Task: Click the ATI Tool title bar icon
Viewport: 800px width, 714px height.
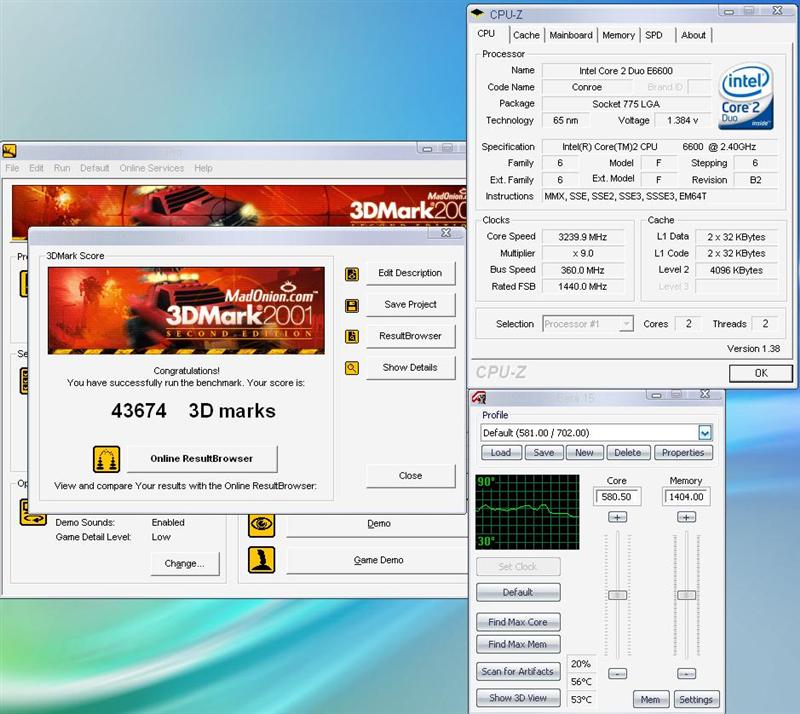Action: click(479, 397)
